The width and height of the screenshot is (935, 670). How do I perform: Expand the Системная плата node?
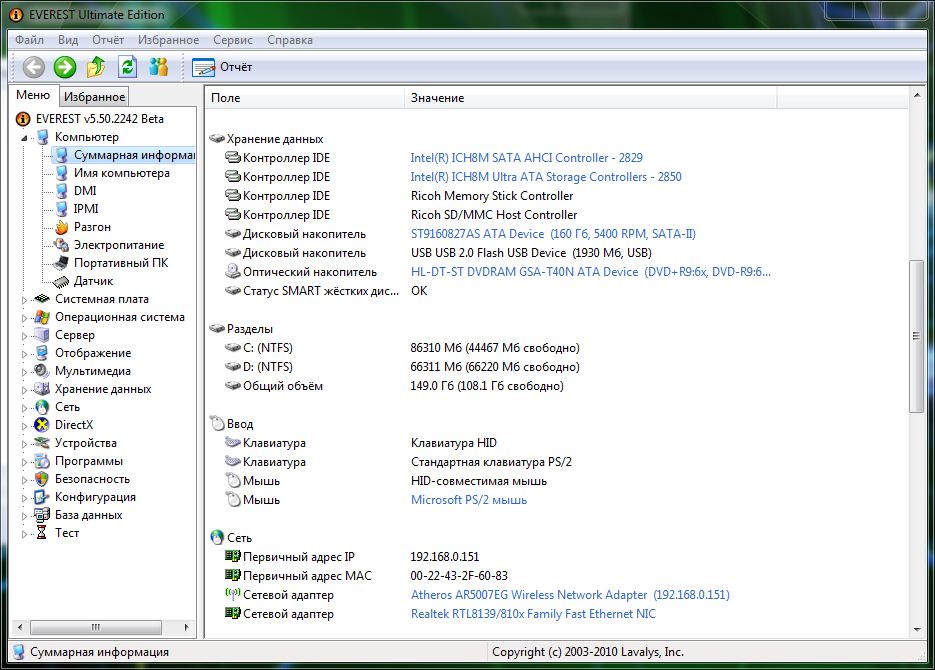tap(24, 300)
